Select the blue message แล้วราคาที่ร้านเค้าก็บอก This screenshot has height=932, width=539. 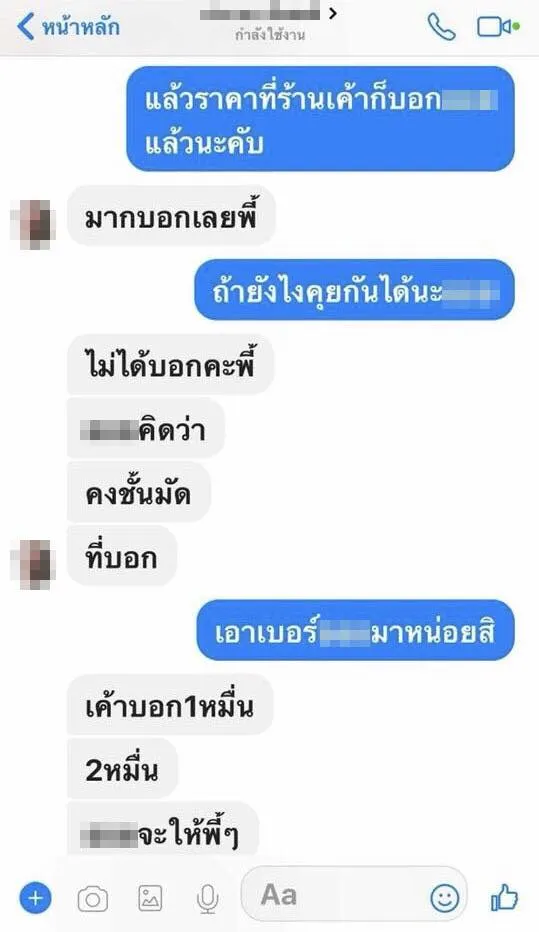click(320, 118)
